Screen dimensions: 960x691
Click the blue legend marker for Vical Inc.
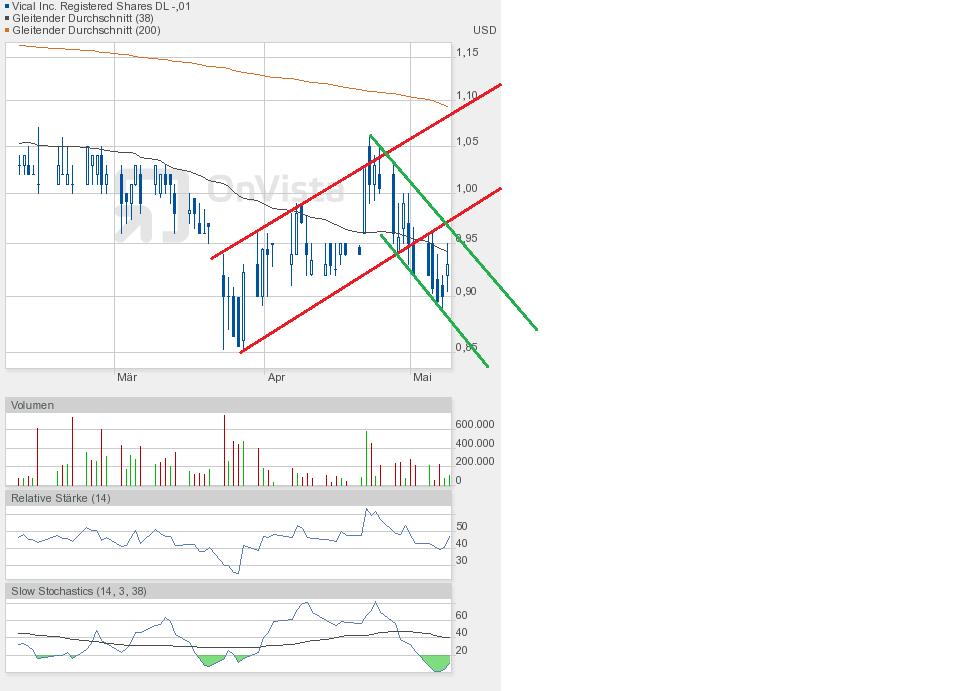7,7
